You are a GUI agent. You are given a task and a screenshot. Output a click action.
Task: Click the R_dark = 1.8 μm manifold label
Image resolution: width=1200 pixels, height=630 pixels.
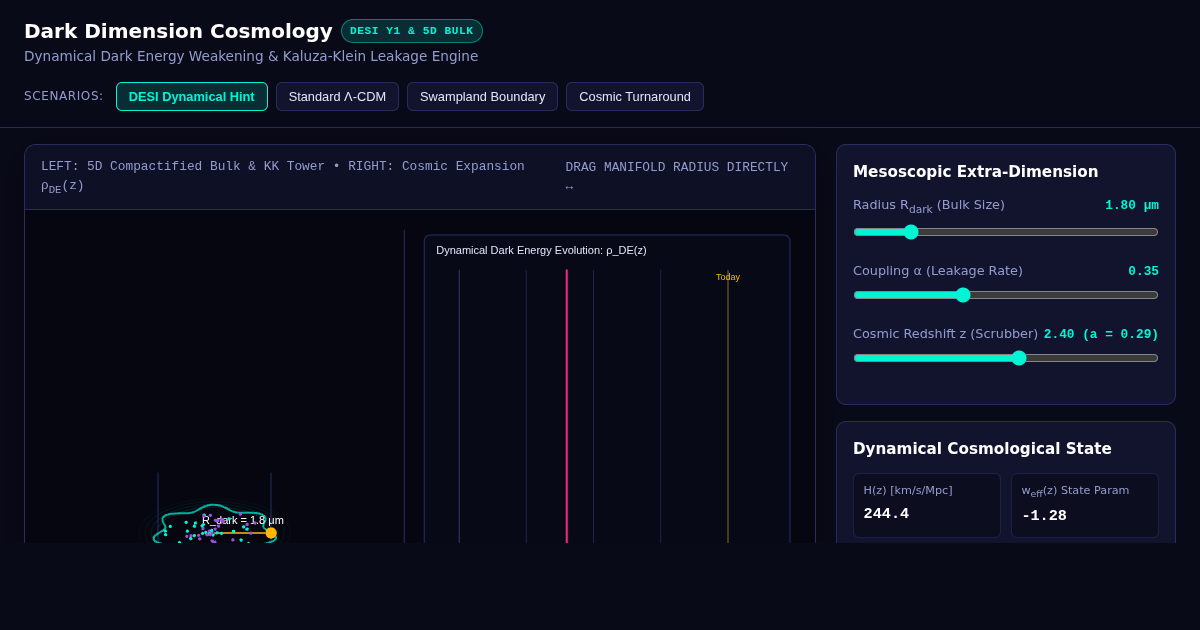[243, 520]
